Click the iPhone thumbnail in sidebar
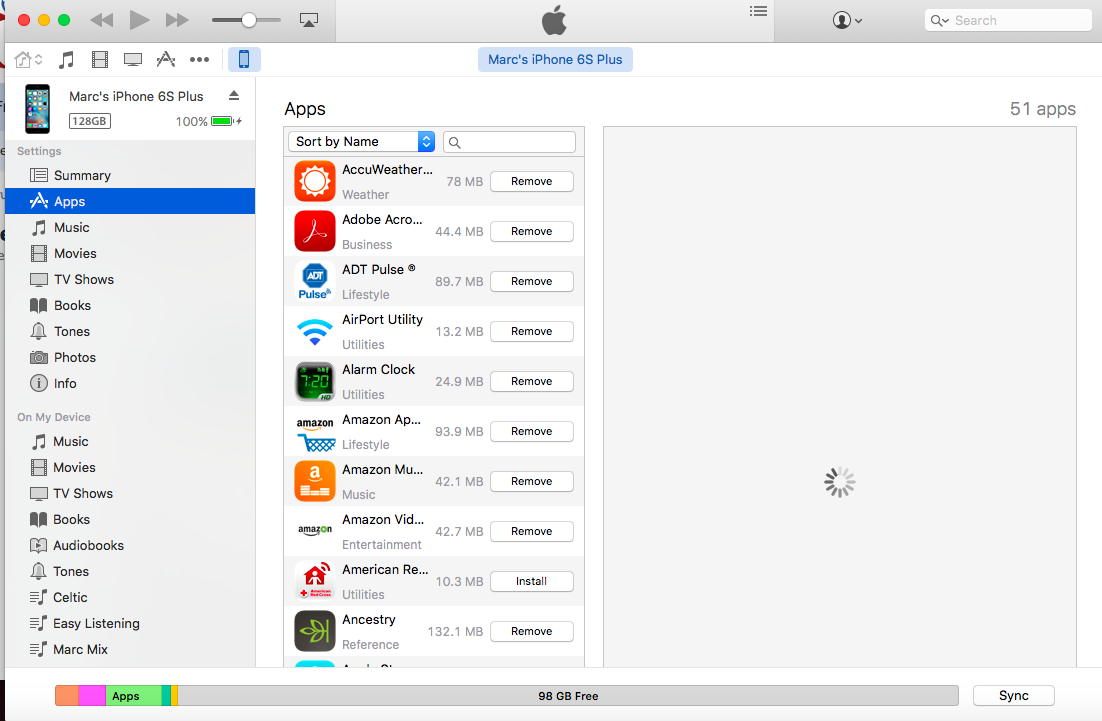This screenshot has height=721, width=1102. tap(38, 109)
